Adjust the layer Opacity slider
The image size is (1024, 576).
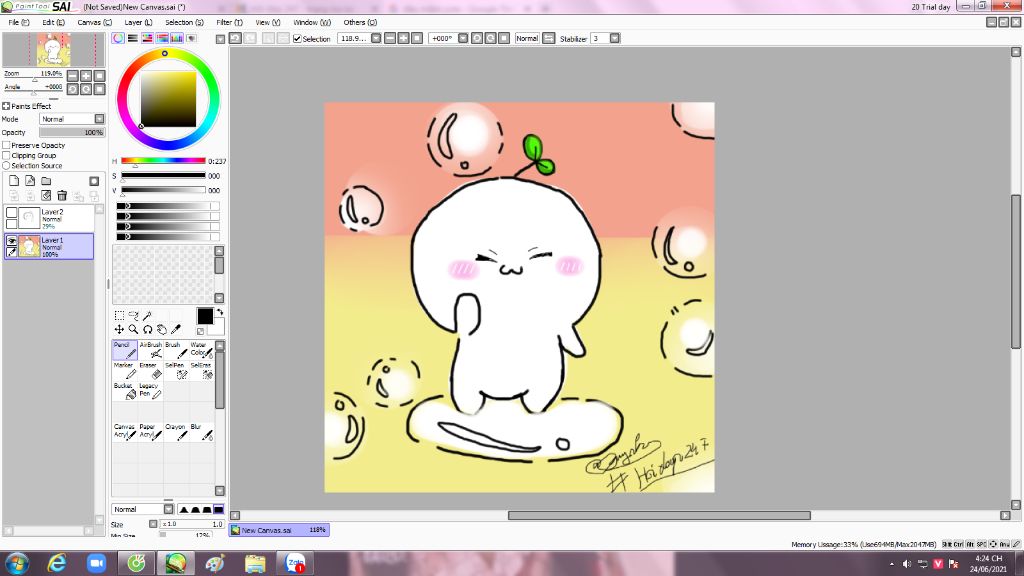(71, 132)
